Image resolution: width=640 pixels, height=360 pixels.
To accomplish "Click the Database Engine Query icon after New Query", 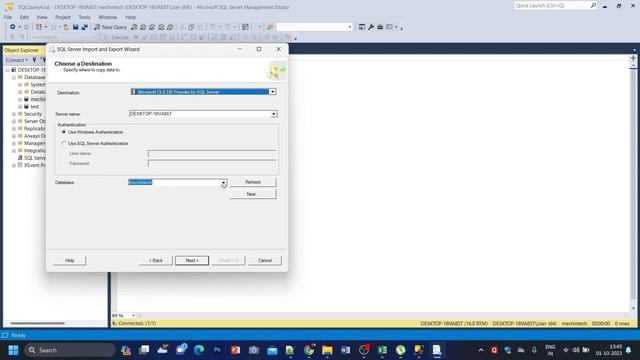I will point(134,27).
